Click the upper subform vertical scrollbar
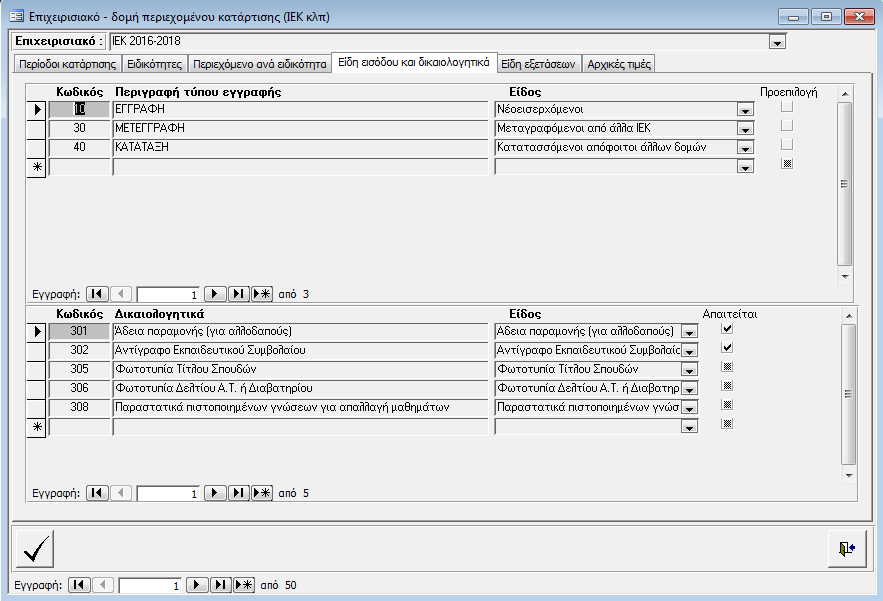This screenshot has height=601, width=883. 844,184
